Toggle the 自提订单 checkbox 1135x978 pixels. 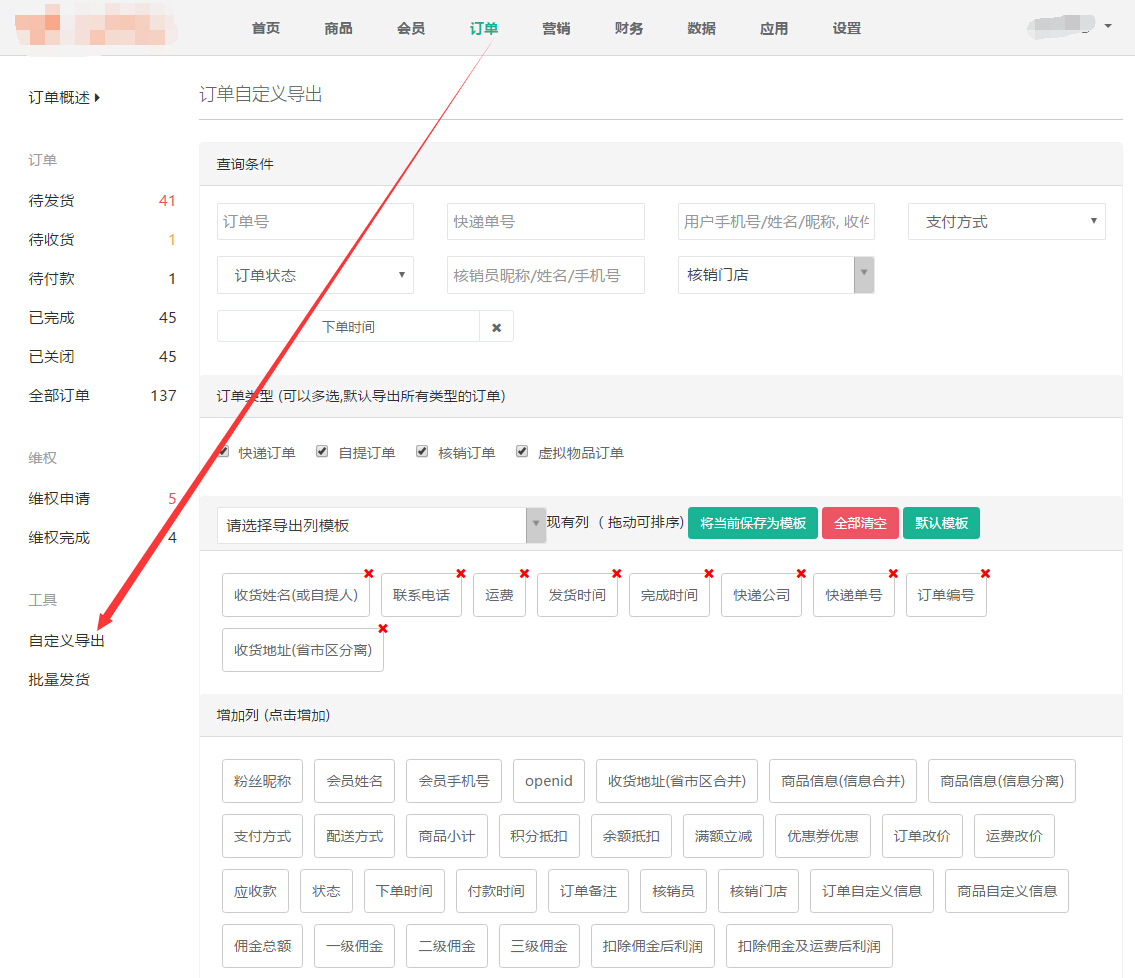point(322,452)
